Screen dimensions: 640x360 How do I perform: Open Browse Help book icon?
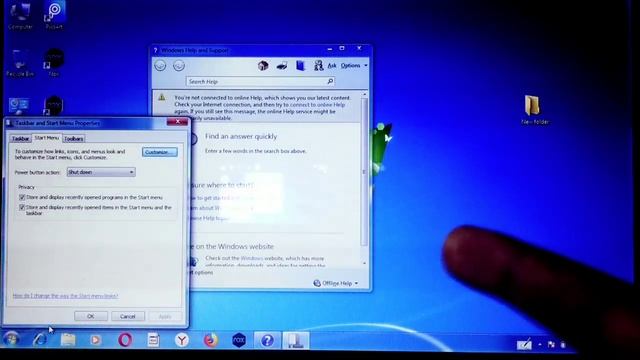[x=300, y=65]
